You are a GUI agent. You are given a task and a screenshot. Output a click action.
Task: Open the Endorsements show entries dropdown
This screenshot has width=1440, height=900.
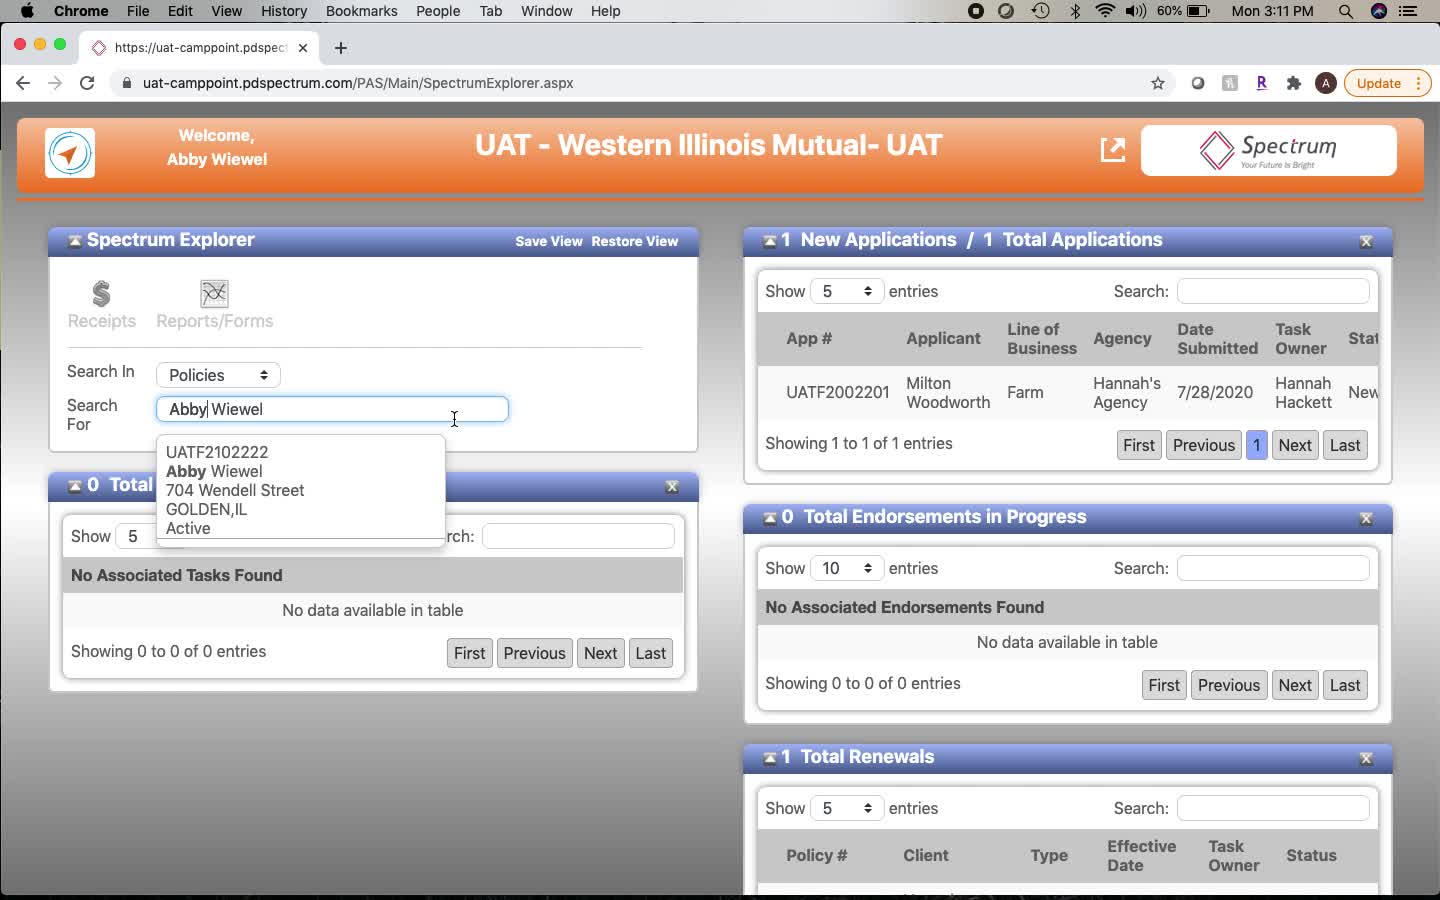[x=847, y=568]
